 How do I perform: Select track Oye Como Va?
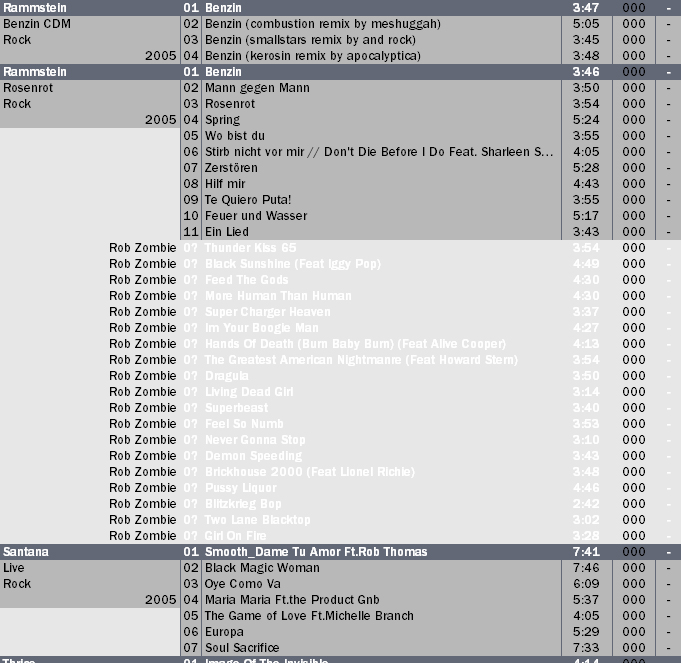243,584
